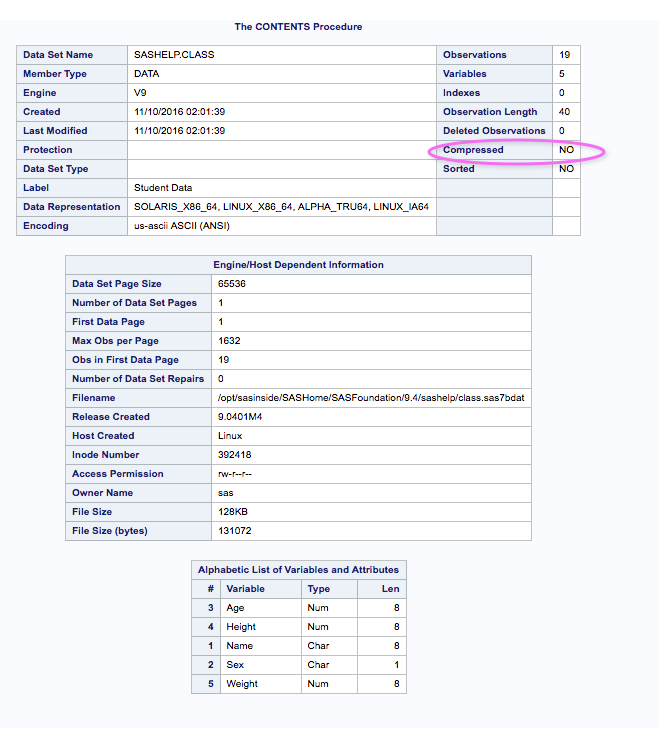Screen dimensions: 659x751
Task: Click the Student Data label value
Action: coord(163,188)
